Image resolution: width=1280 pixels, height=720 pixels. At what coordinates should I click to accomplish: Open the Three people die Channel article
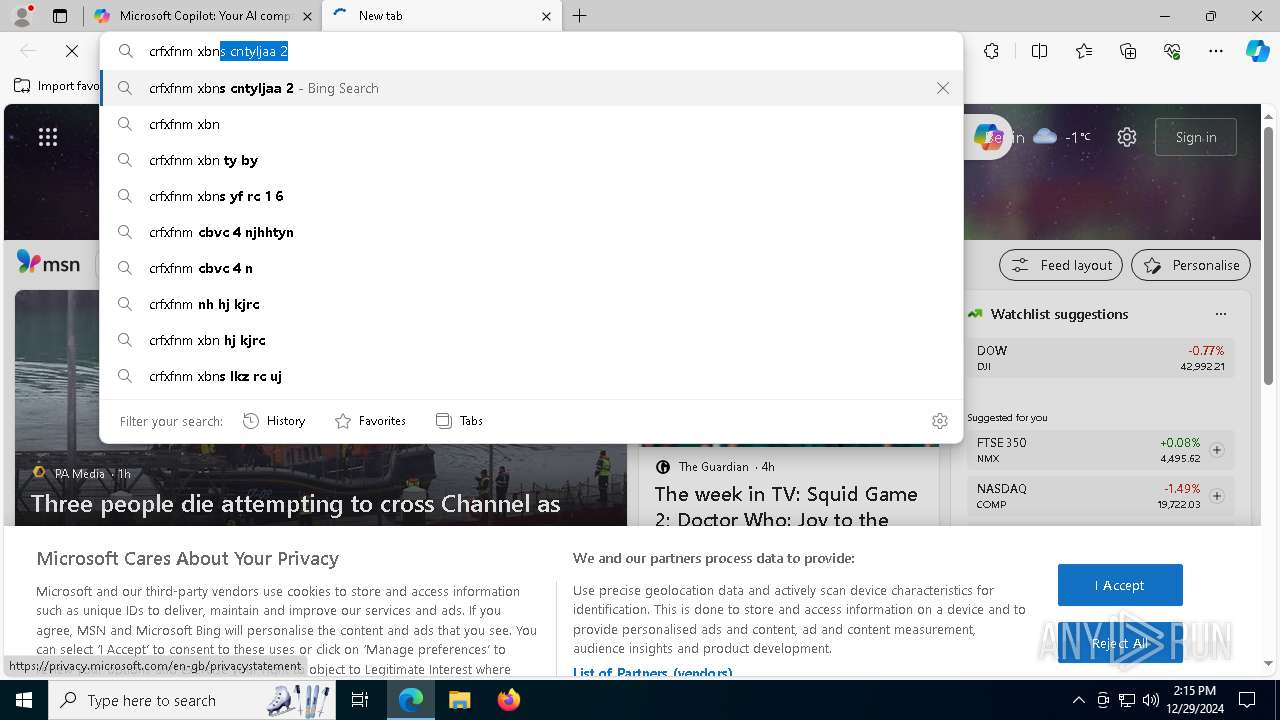pyautogui.click(x=296, y=504)
